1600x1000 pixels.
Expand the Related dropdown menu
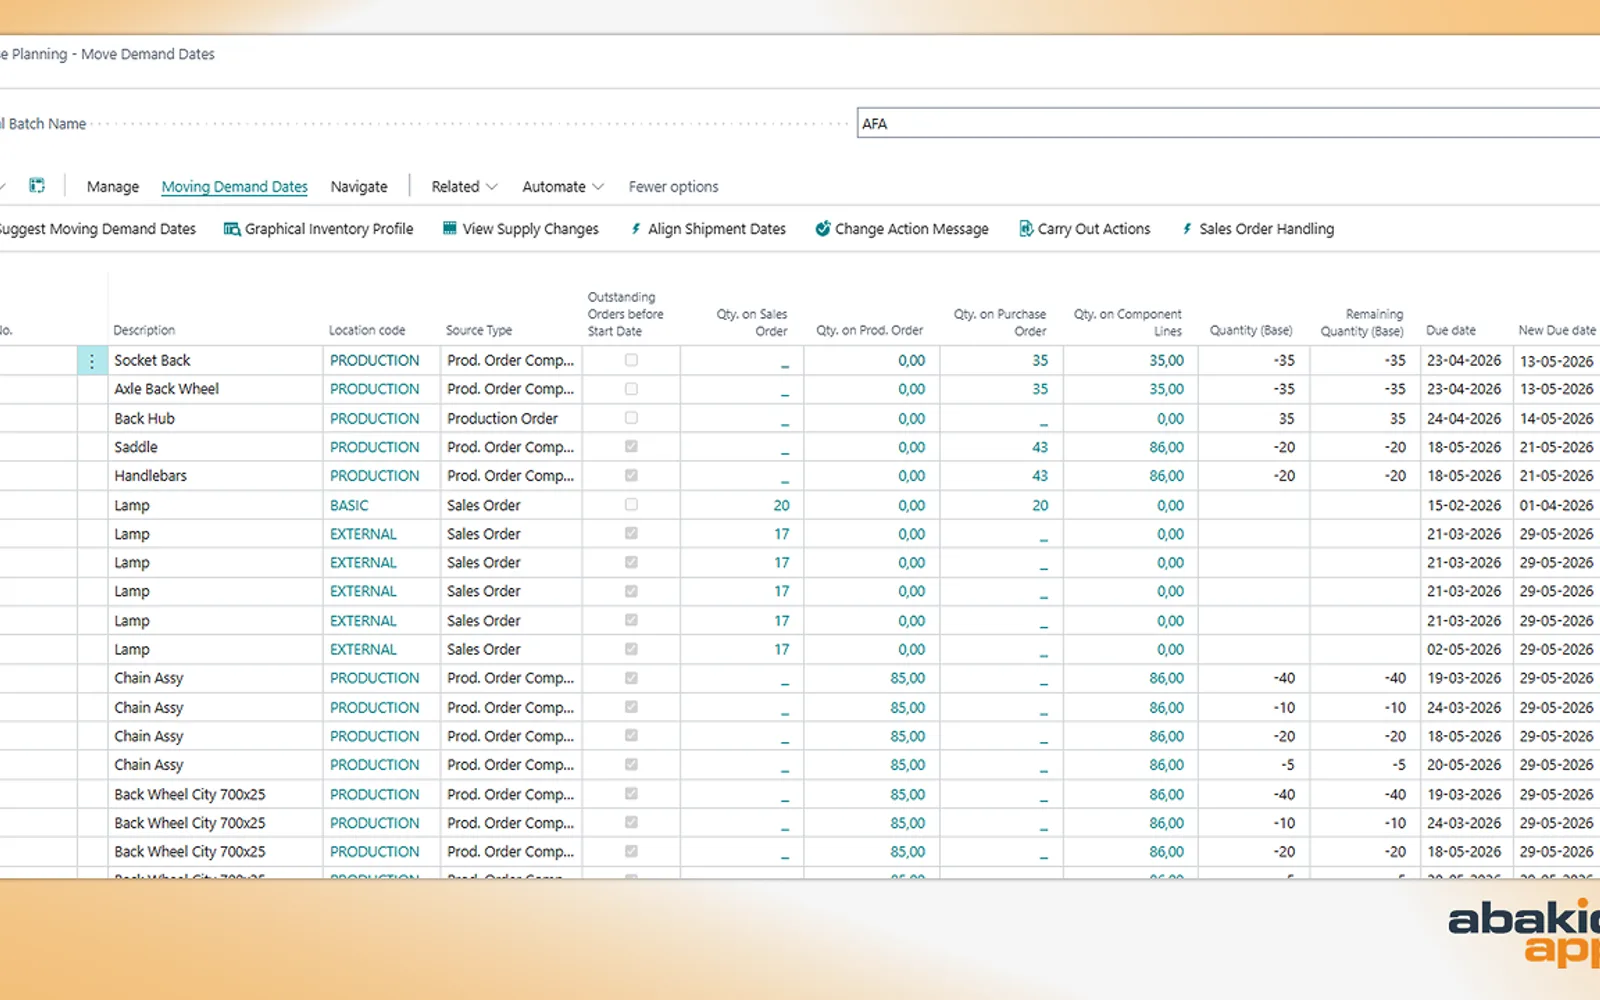click(464, 187)
